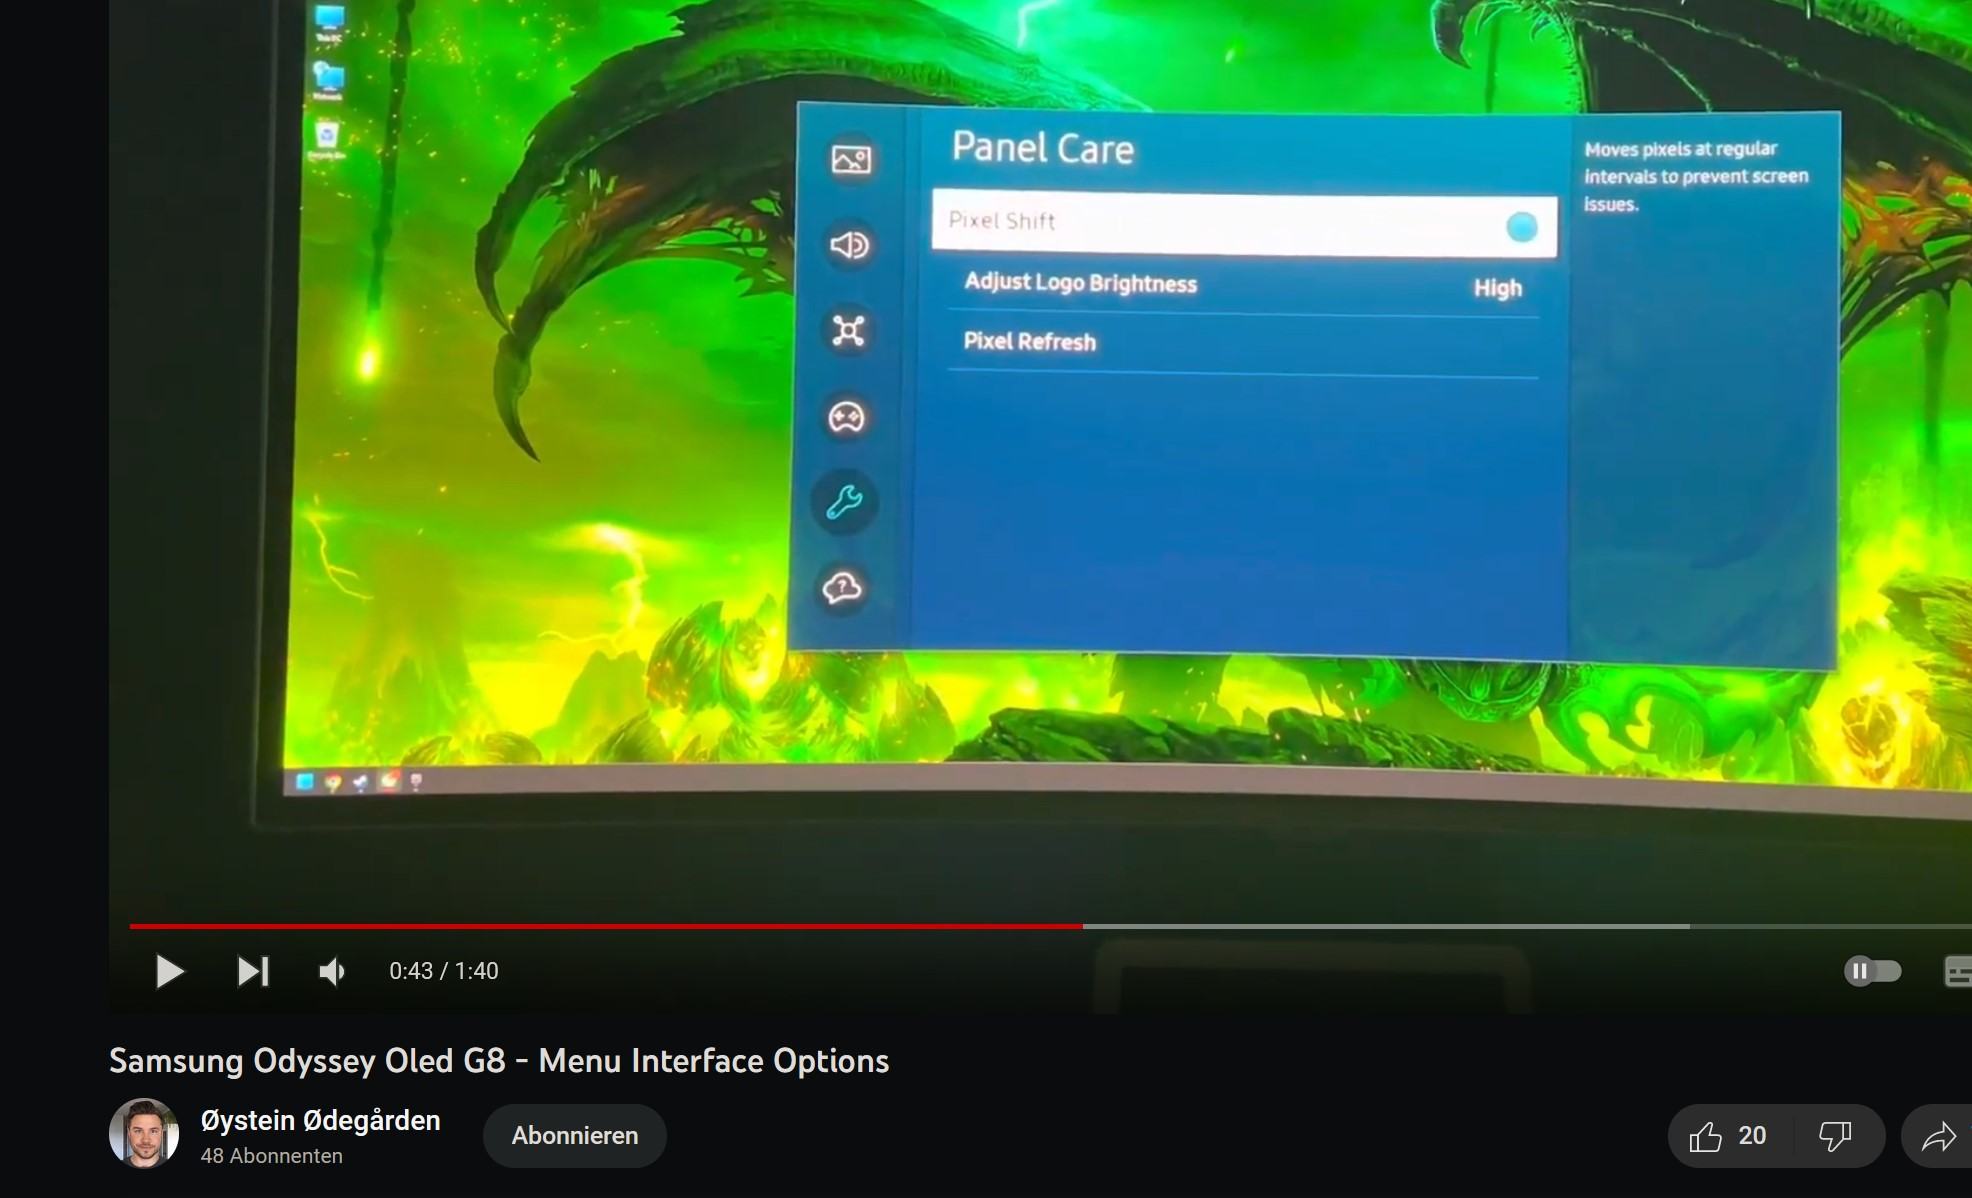Select the Support question icon in monitor menu
Image resolution: width=1972 pixels, height=1198 pixels.
pos(842,587)
